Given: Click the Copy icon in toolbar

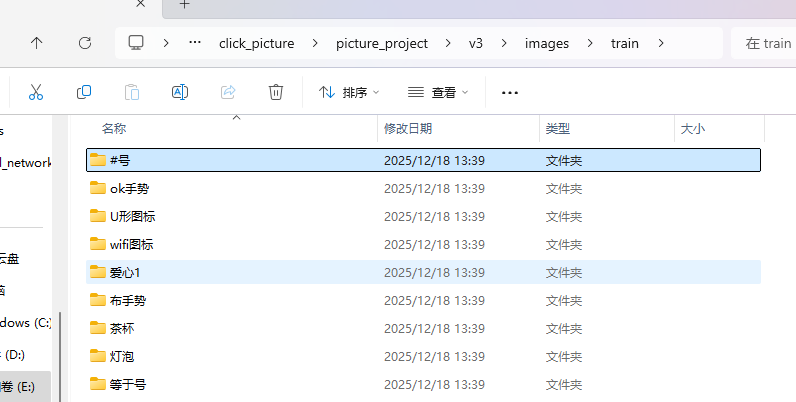Looking at the screenshot, I should pos(84,92).
